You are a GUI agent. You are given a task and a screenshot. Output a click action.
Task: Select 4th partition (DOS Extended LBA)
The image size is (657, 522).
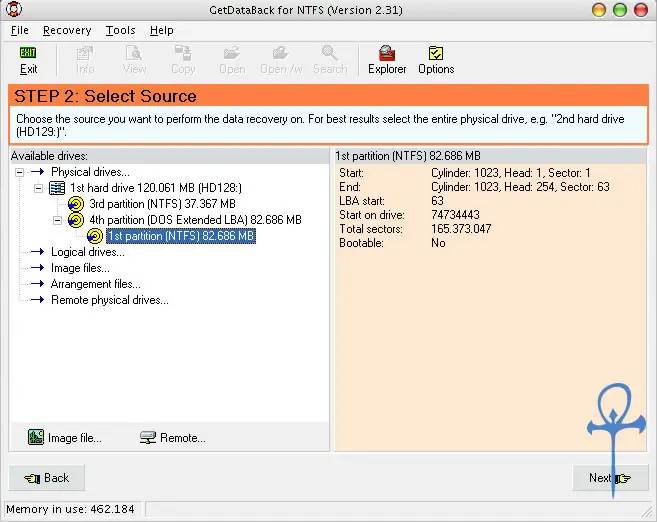[x=195, y=220]
